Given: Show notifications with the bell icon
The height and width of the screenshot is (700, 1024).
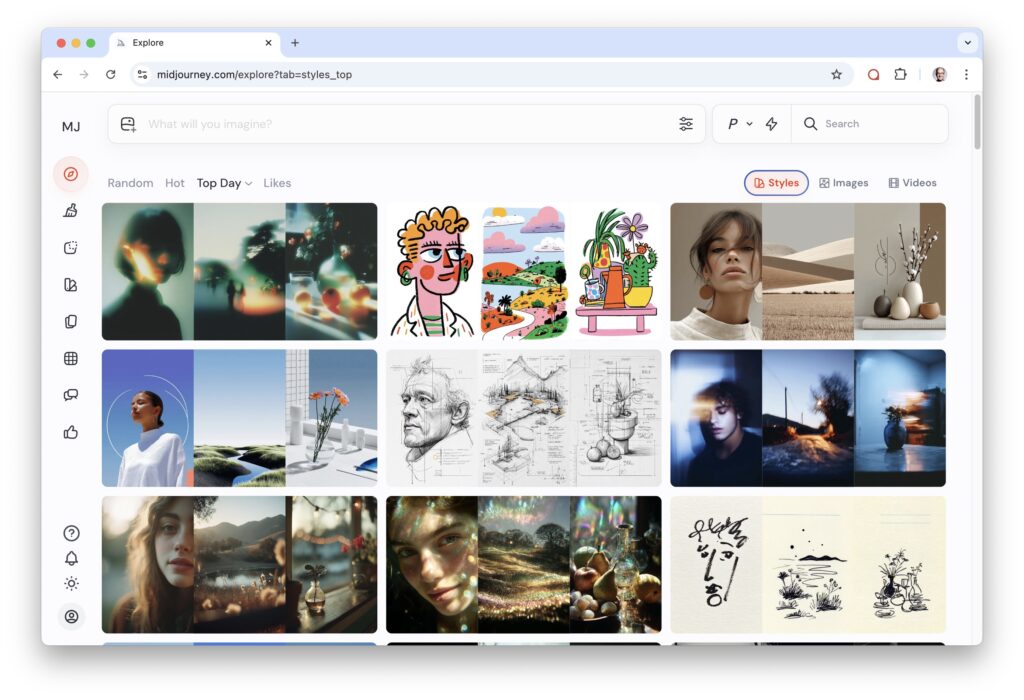Looking at the screenshot, I should pos(71,558).
